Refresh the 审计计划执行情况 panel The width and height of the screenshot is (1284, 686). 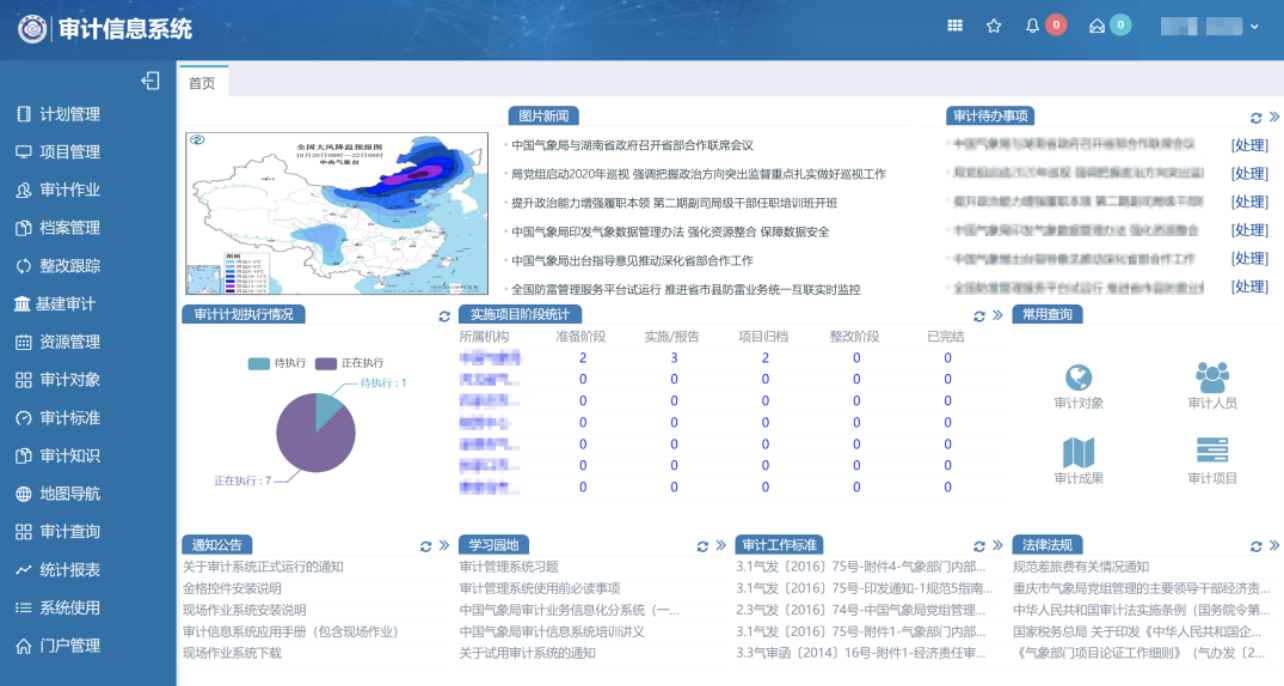point(444,316)
